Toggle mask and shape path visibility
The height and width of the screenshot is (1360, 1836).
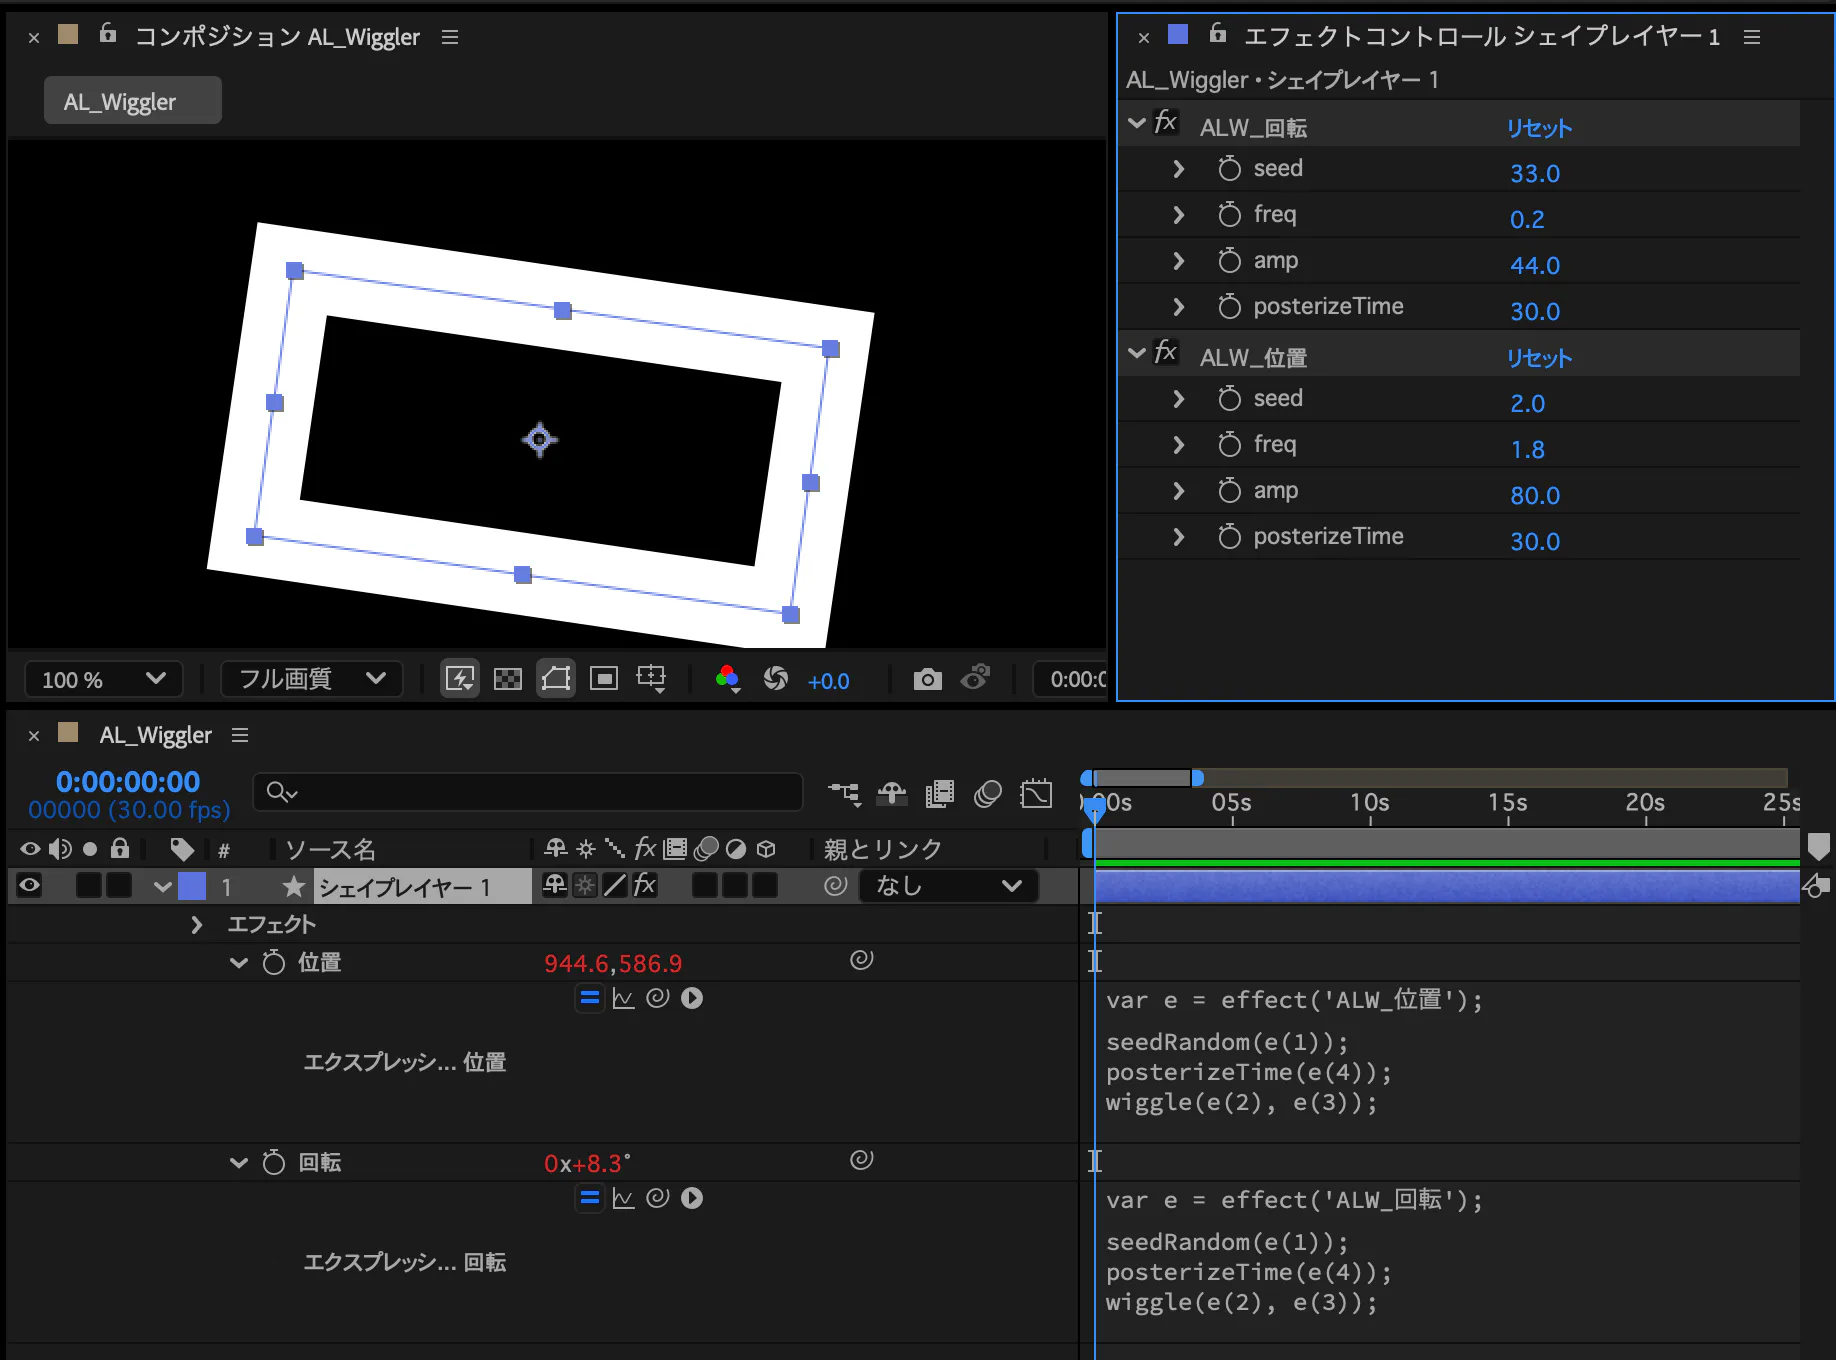(x=556, y=680)
